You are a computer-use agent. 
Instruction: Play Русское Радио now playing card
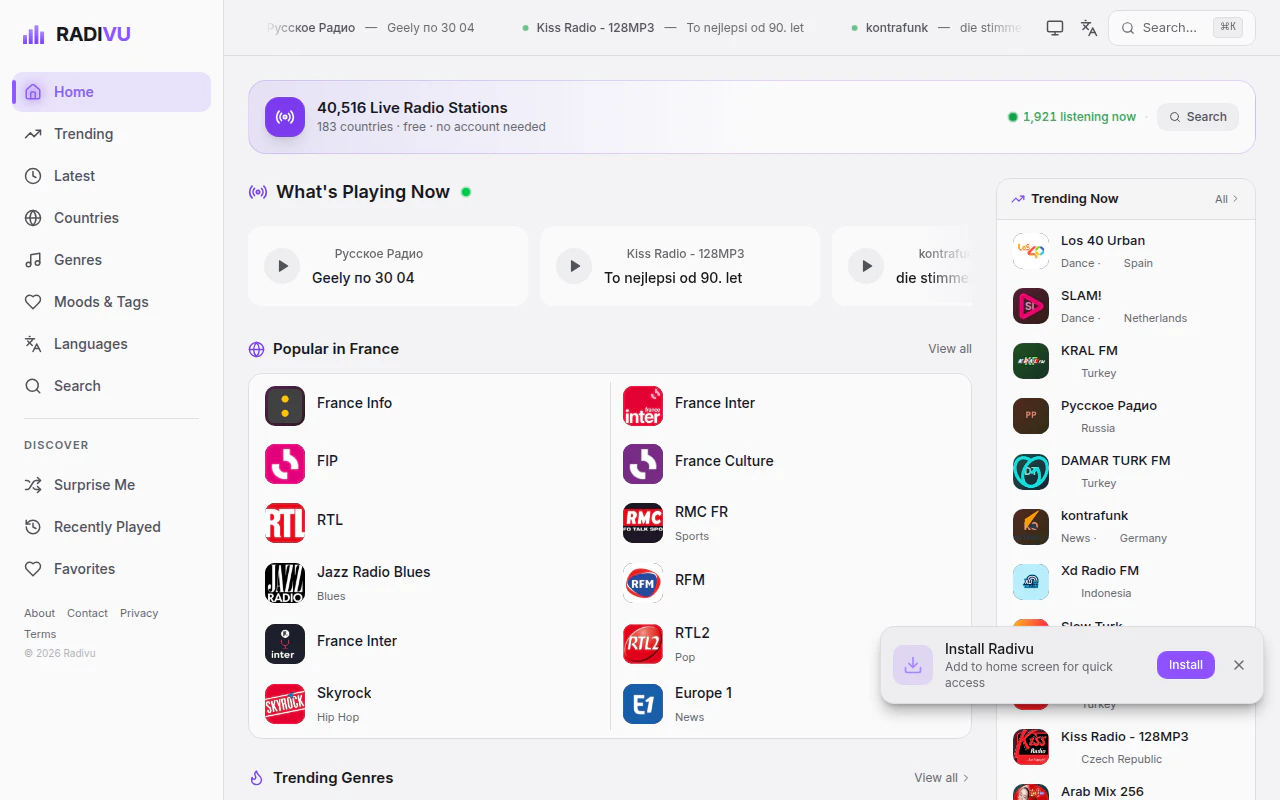click(282, 266)
